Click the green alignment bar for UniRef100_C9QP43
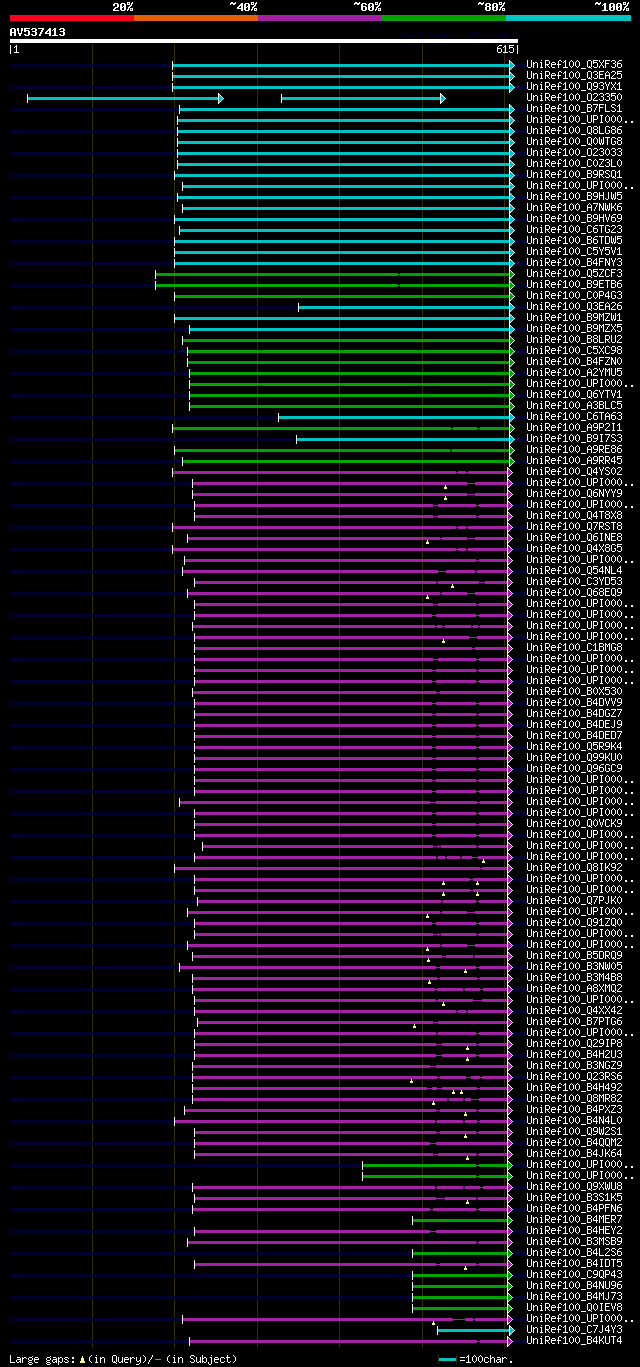Screen dimensions: 640x1367 click(462, 1274)
